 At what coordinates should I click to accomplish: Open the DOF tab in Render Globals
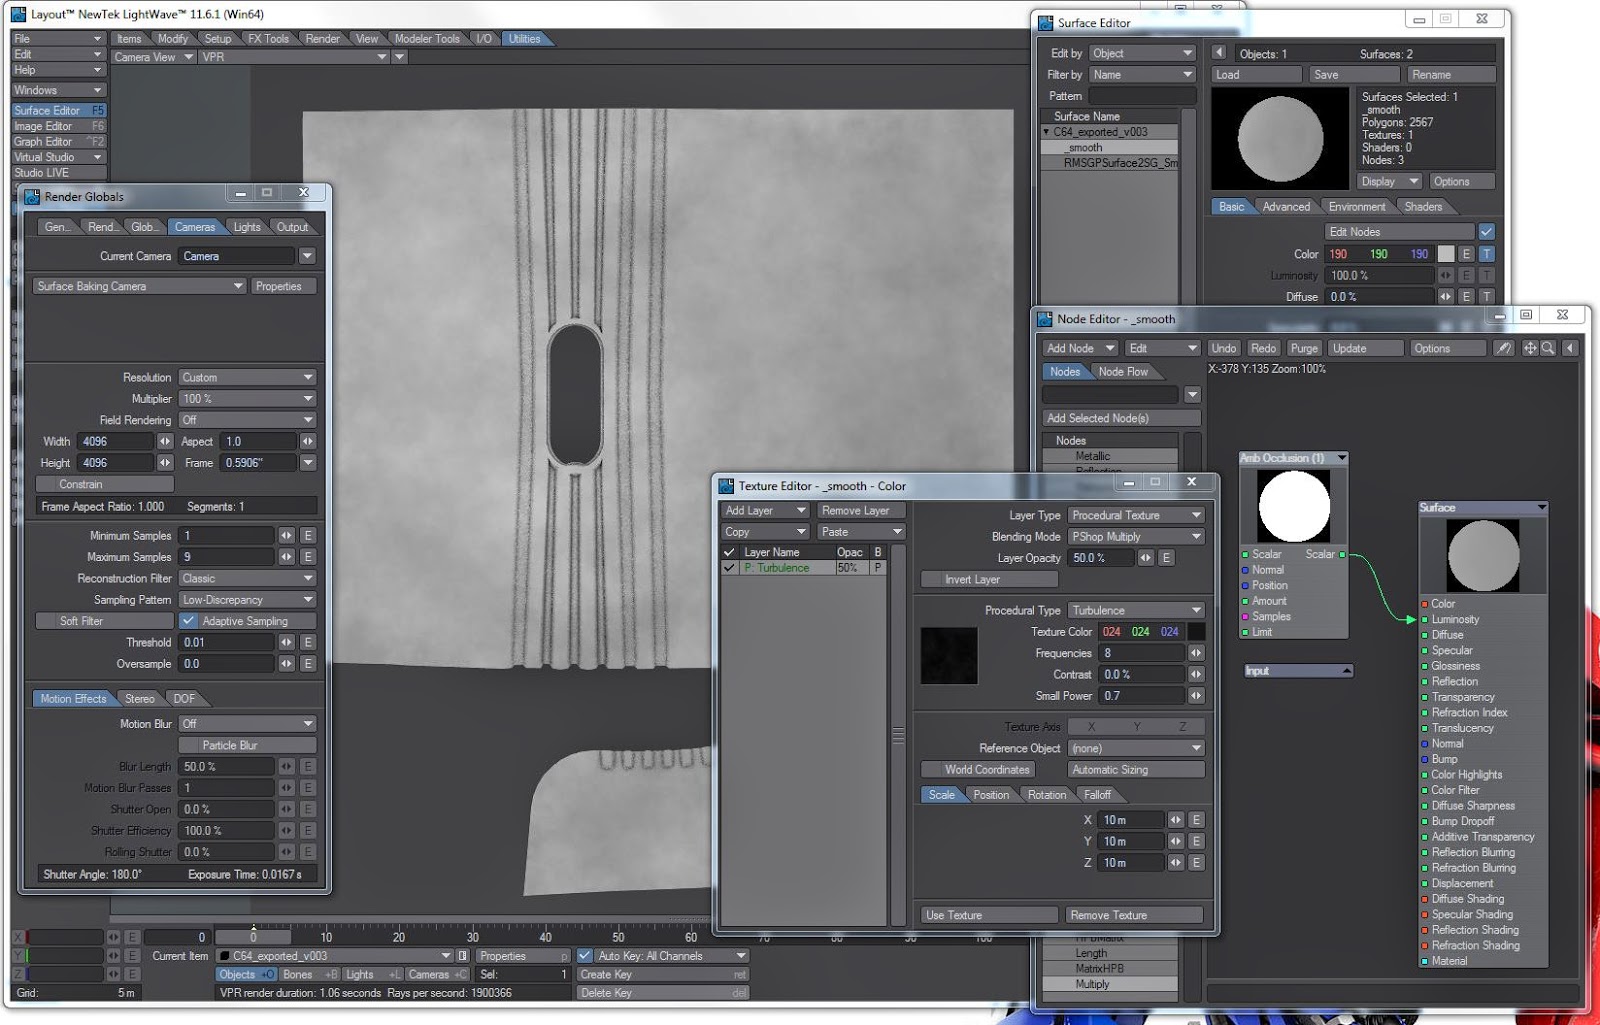pyautogui.click(x=184, y=699)
